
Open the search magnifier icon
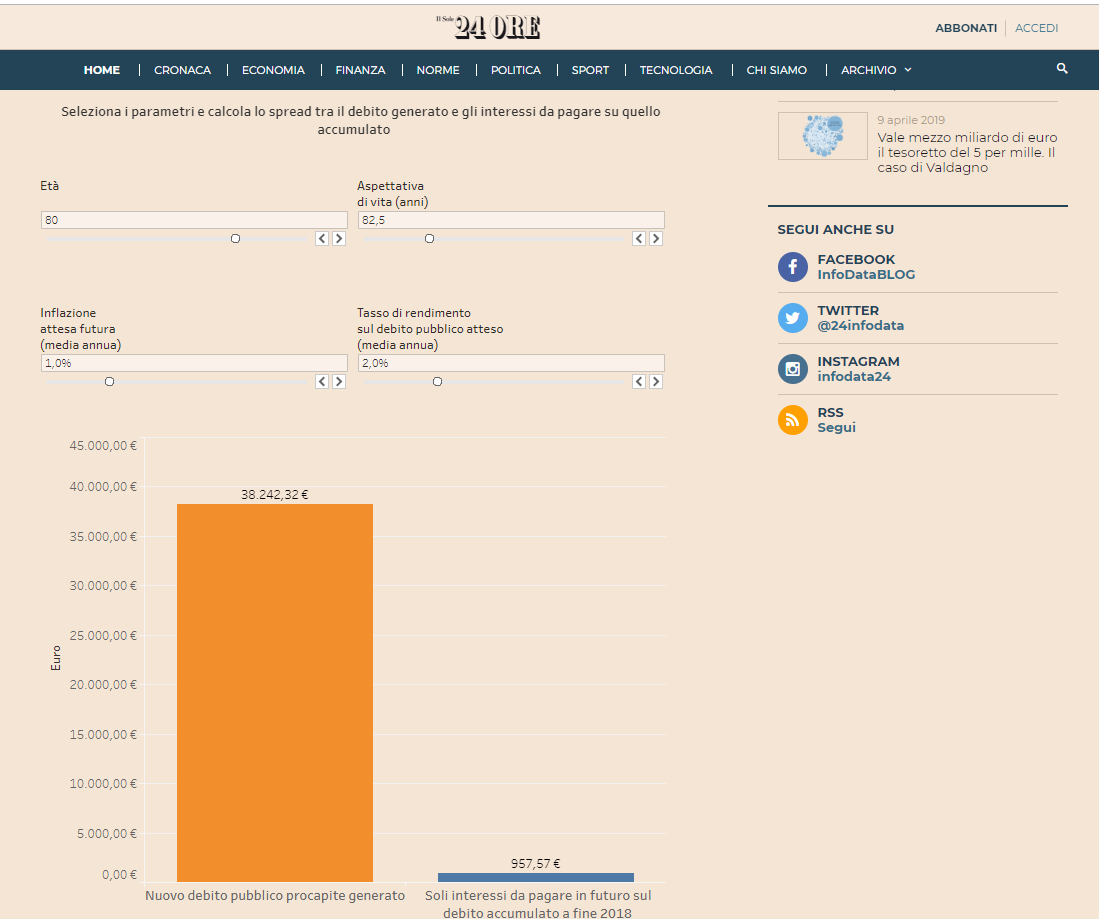click(1062, 69)
